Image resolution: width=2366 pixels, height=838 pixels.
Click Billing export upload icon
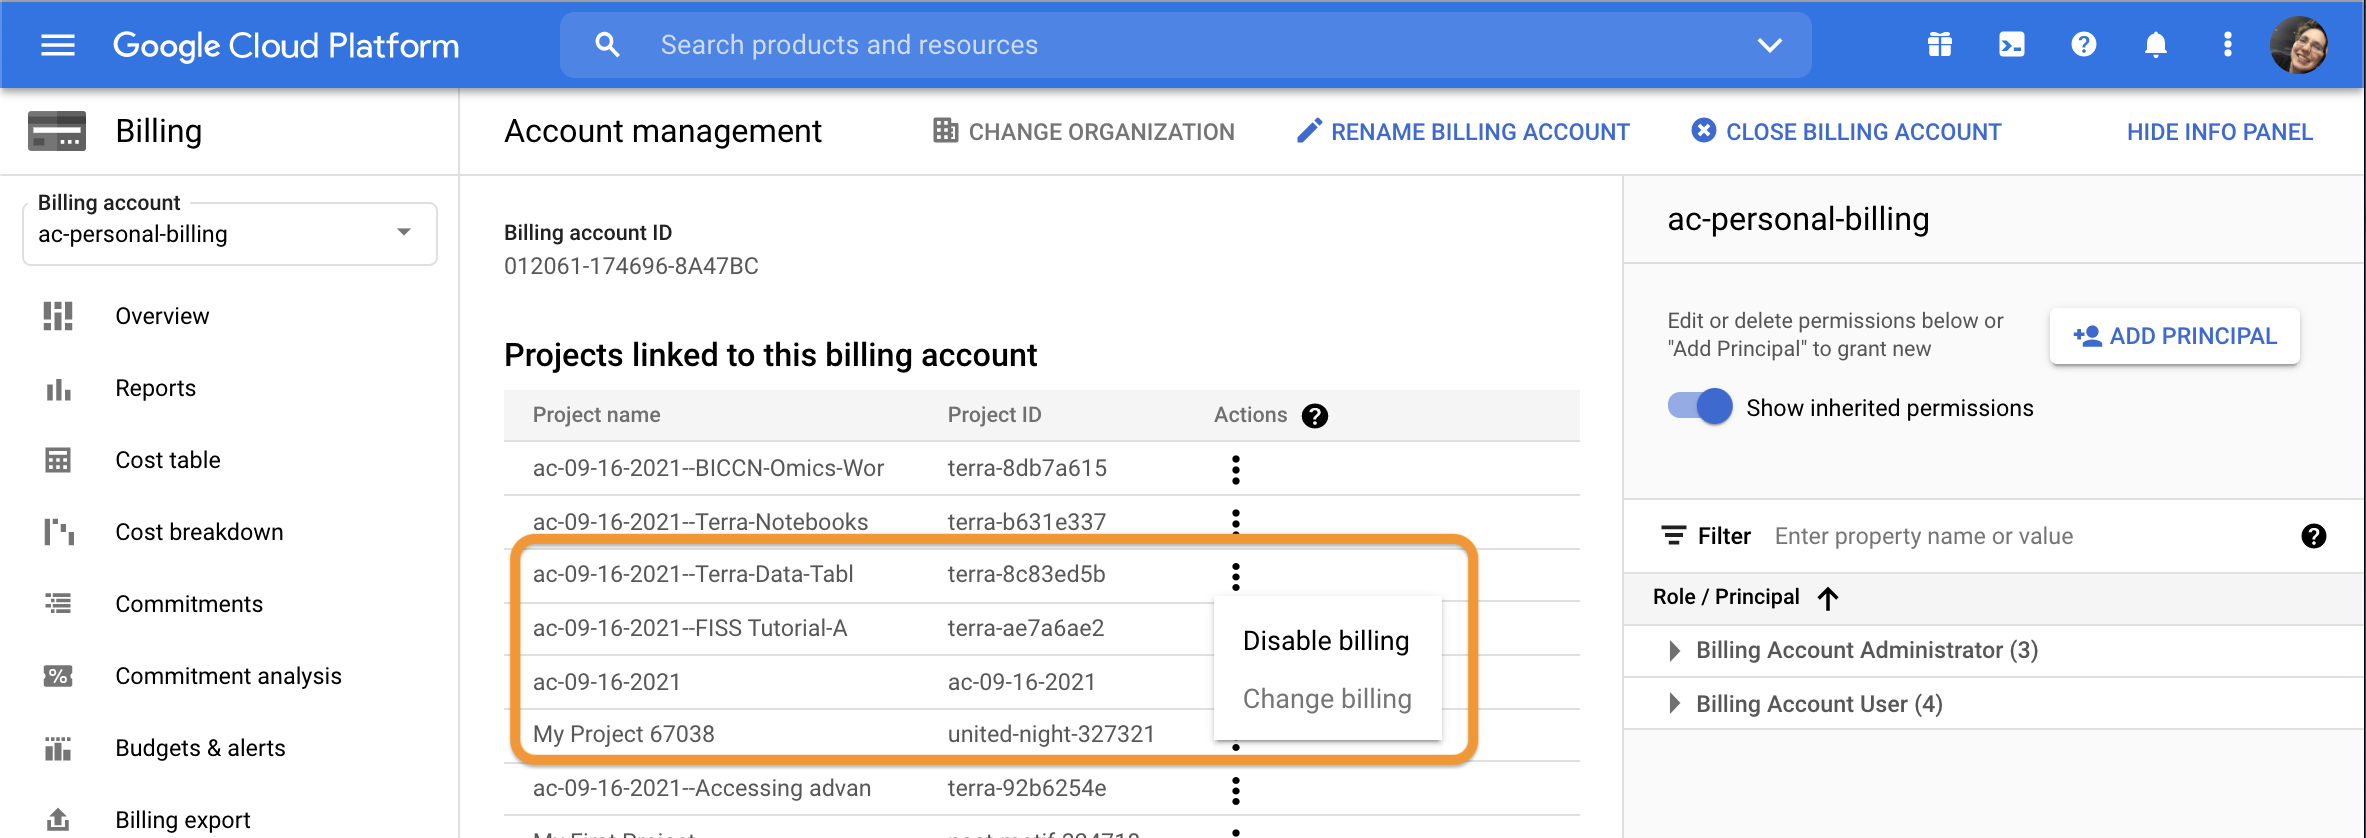coord(58,820)
